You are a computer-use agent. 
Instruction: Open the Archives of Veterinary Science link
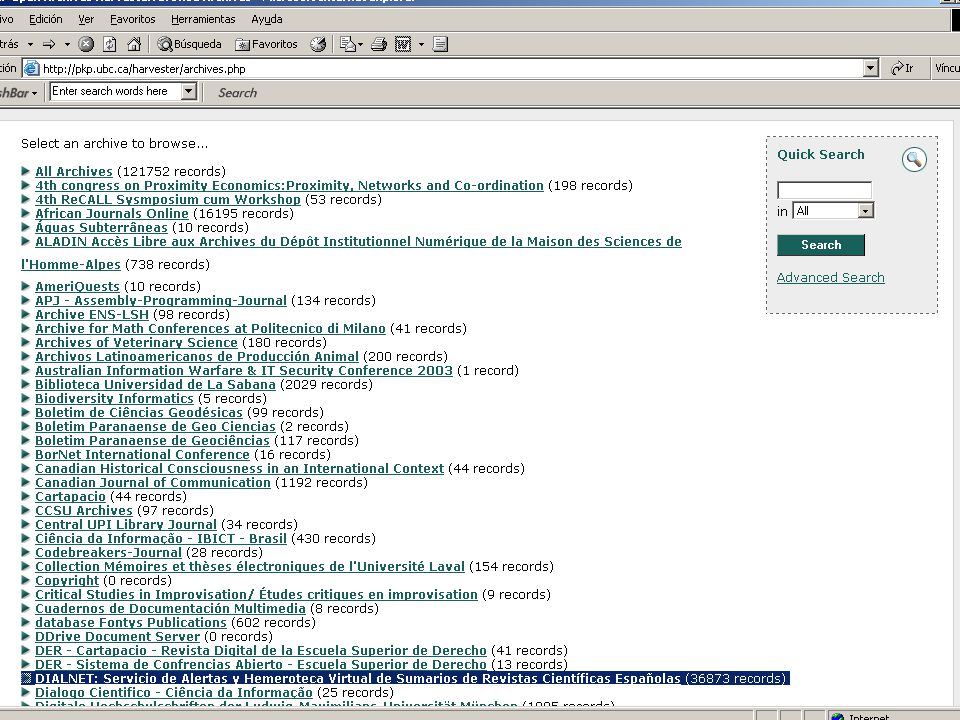136,343
